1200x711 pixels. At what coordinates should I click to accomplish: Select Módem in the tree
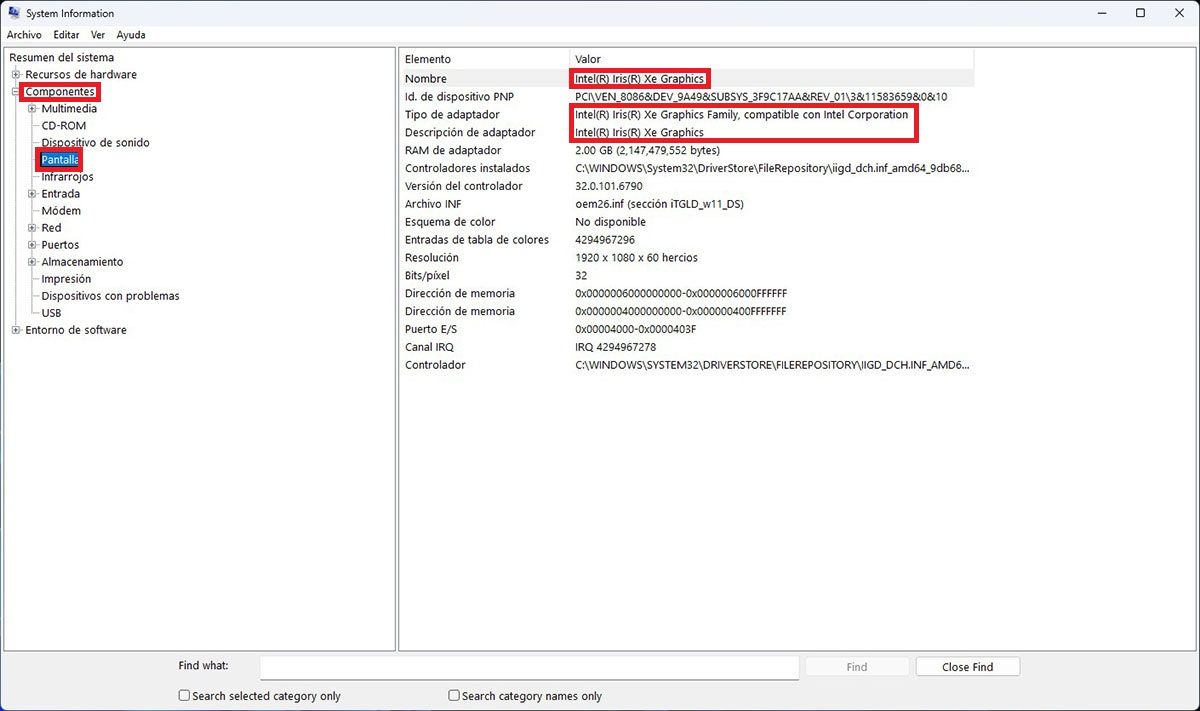point(61,211)
